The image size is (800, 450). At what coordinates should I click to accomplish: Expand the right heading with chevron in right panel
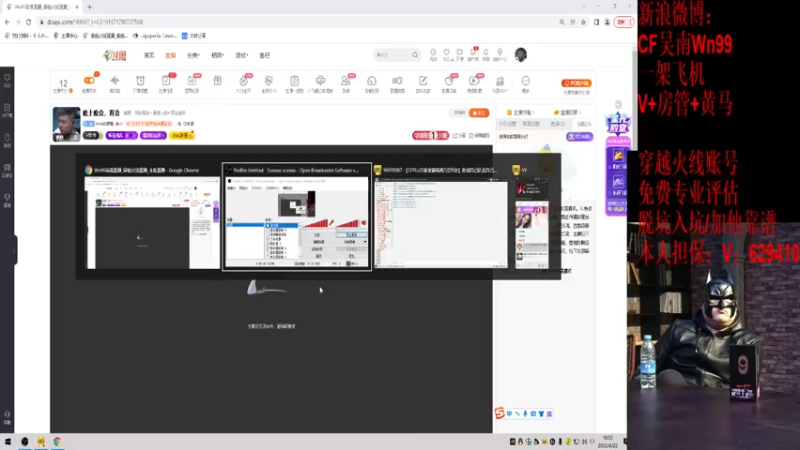click(x=567, y=112)
